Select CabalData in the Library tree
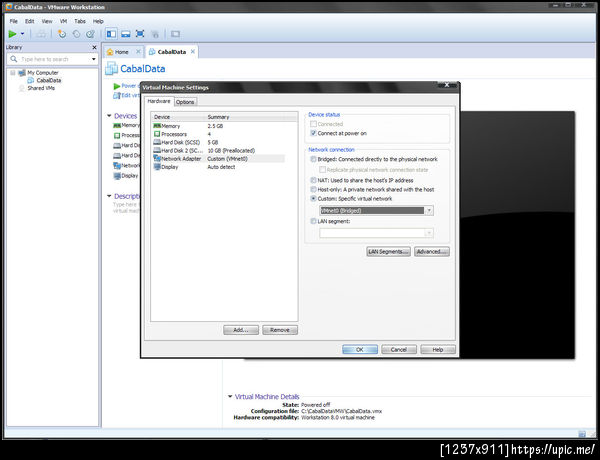 pos(49,80)
